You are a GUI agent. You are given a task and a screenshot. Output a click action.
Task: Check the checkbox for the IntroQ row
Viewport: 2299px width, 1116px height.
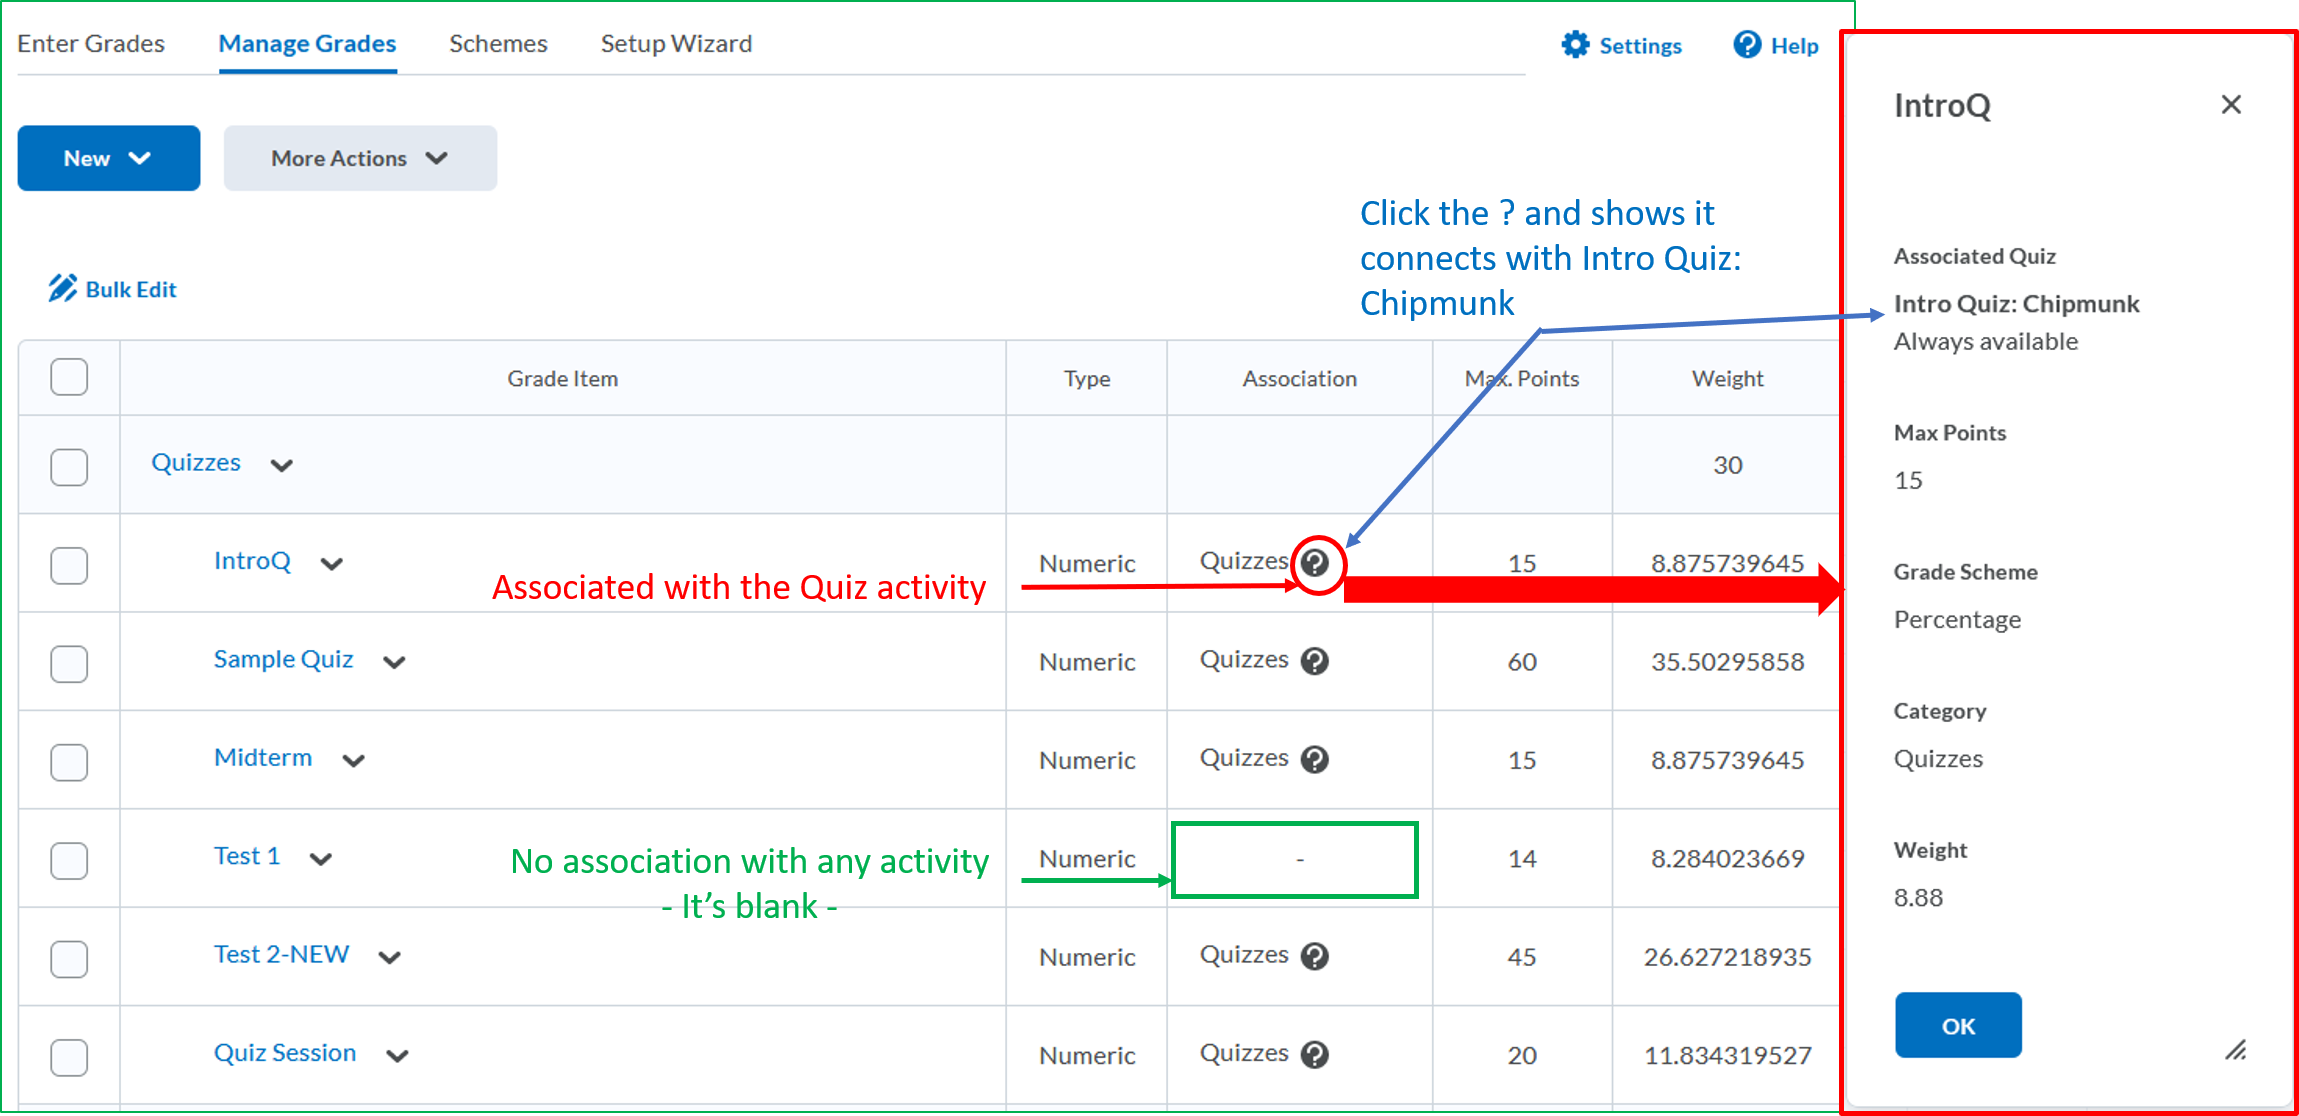click(x=68, y=564)
